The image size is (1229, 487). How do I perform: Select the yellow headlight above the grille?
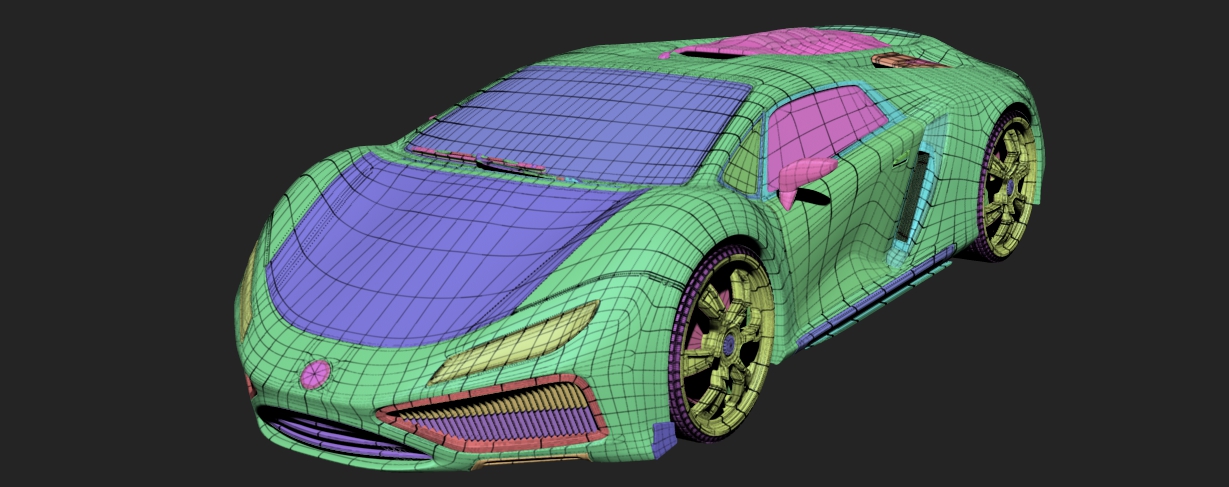(515, 343)
